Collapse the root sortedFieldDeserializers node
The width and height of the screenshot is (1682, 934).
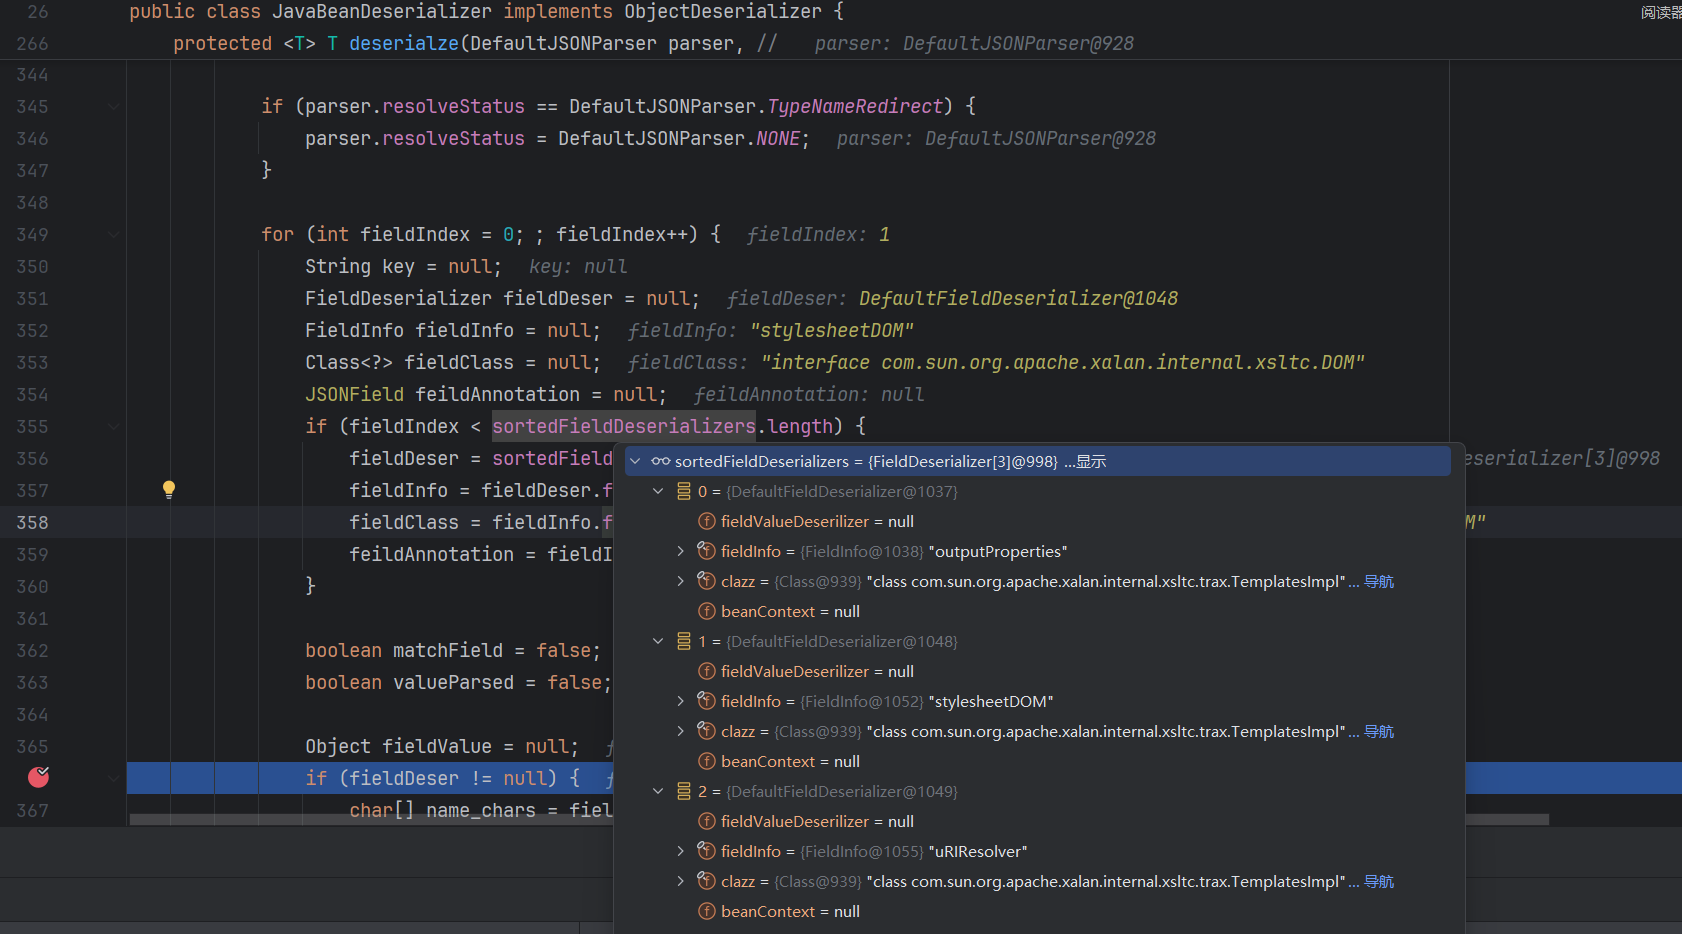coord(635,461)
